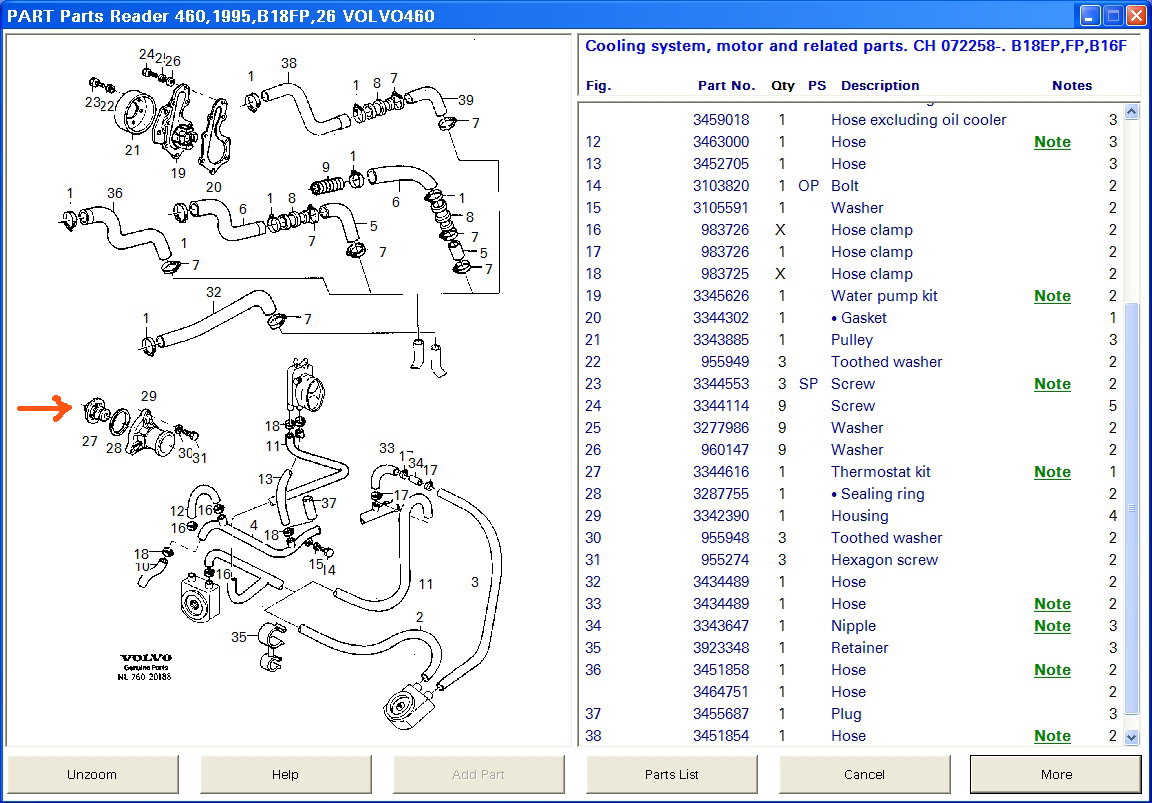Select Hose row part 3452705
The image size is (1152, 803).
(852, 164)
